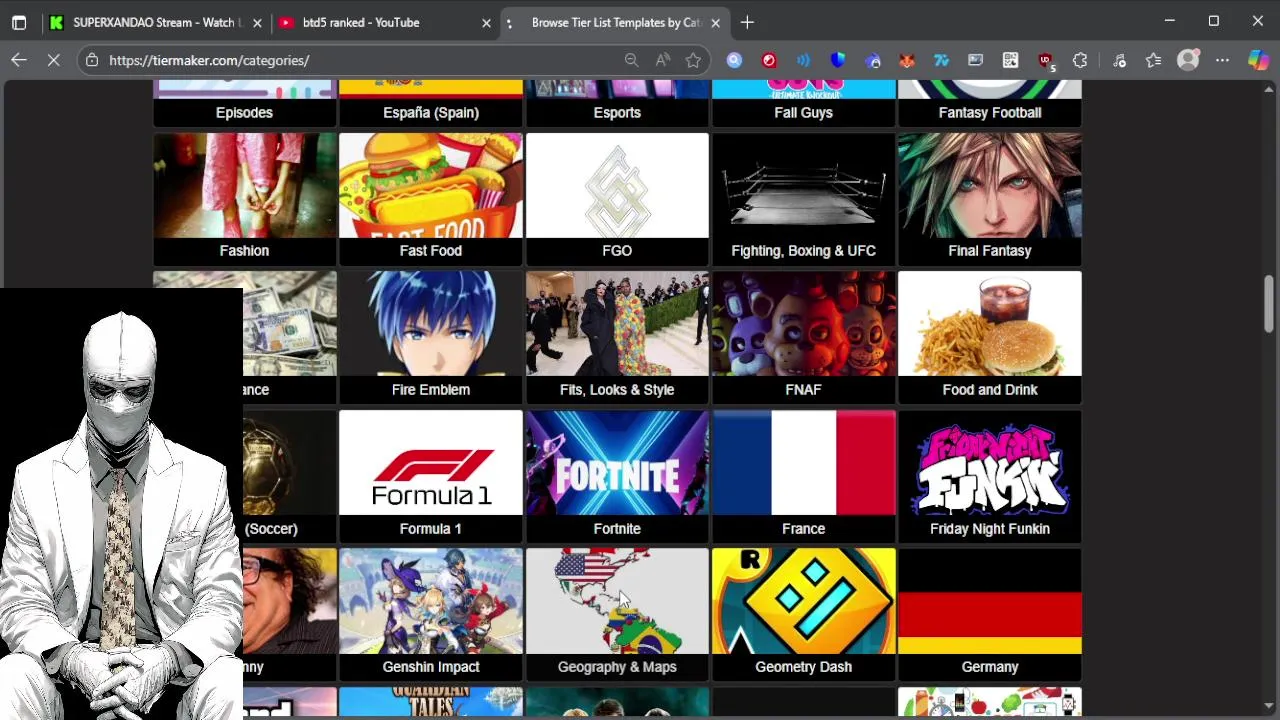Image resolution: width=1280 pixels, height=720 pixels.
Task: Add page to favorites star
Action: pos(693,60)
